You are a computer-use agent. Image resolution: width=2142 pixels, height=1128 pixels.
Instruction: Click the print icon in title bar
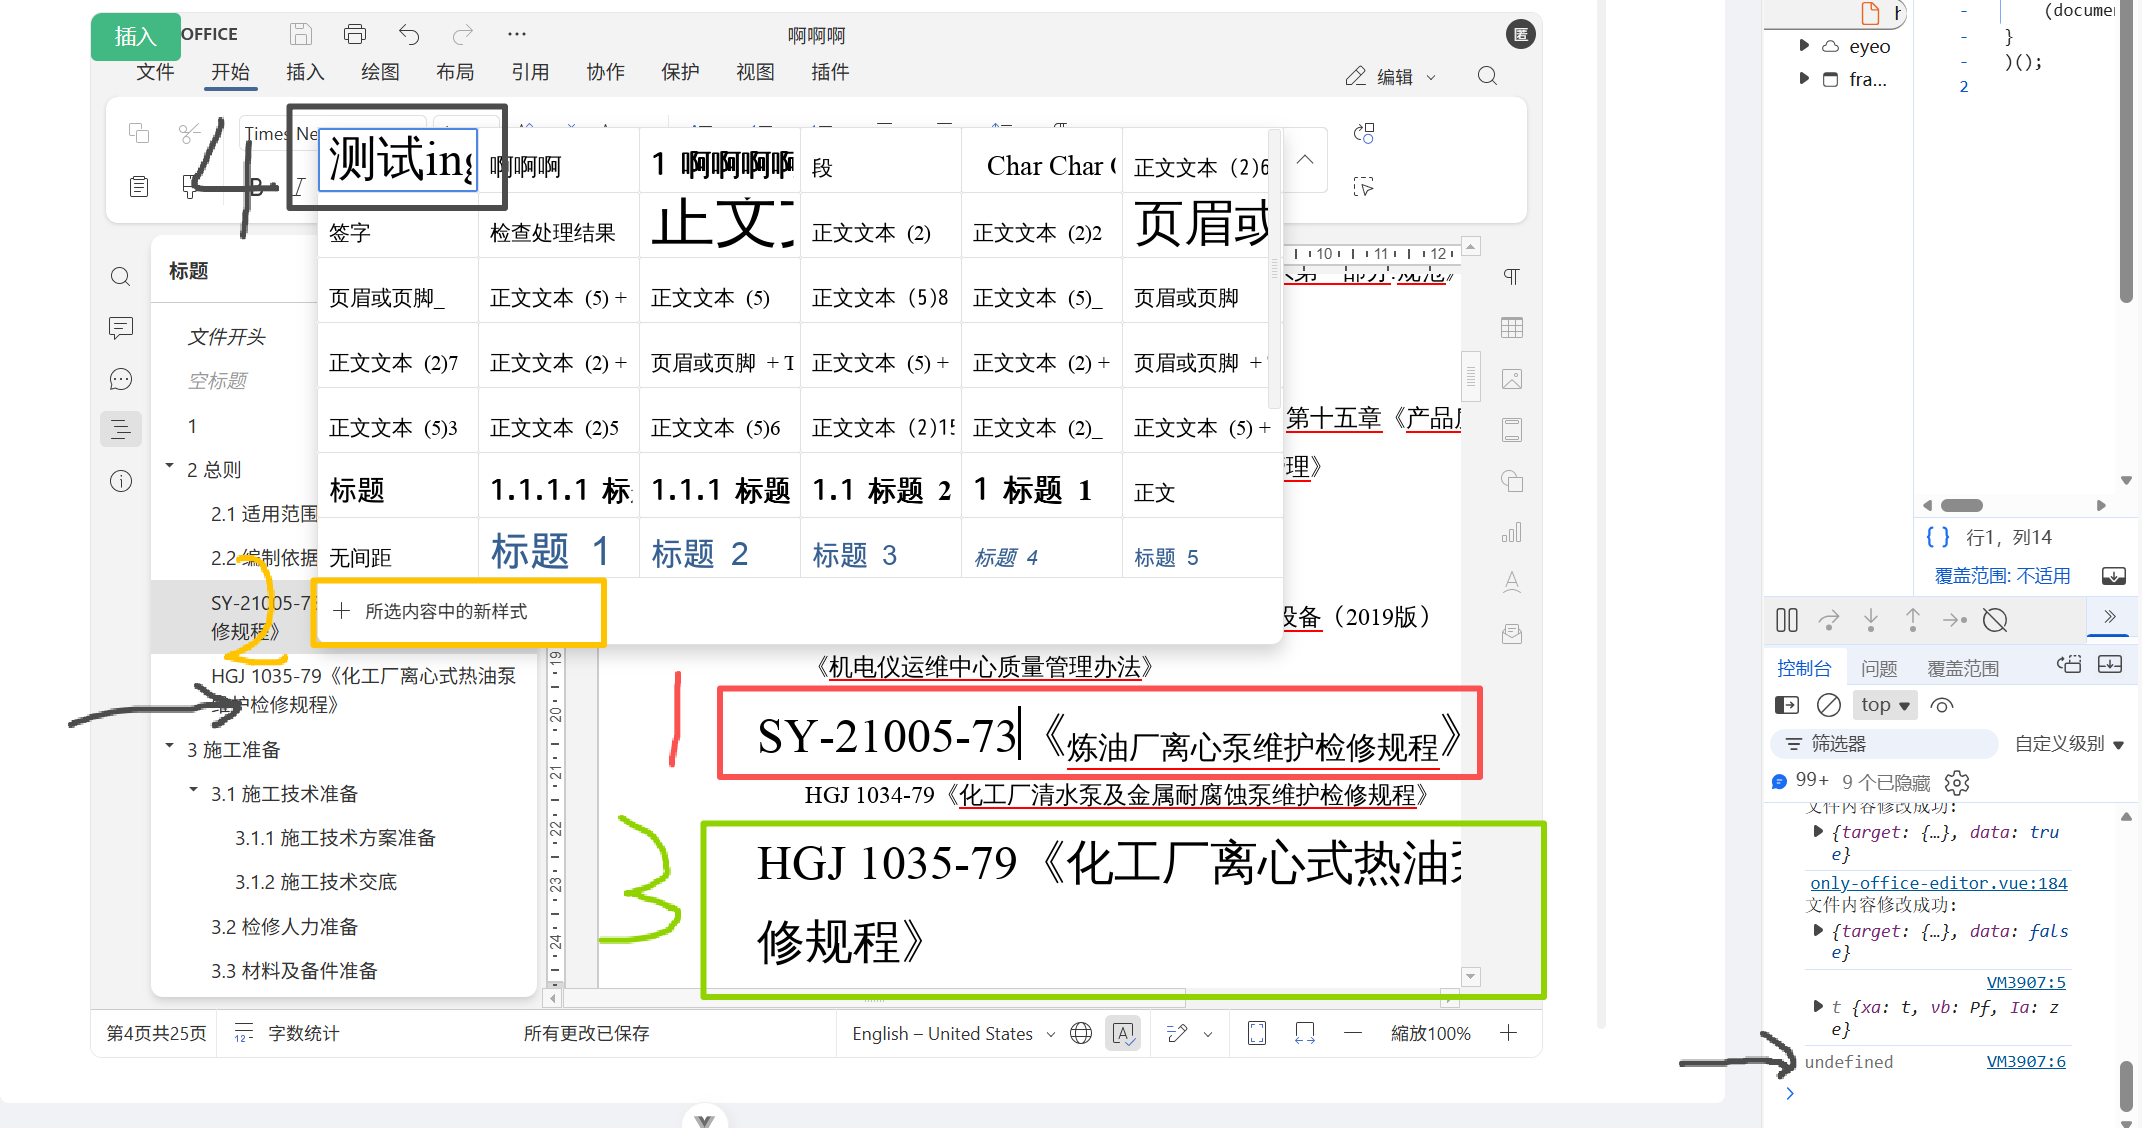click(x=354, y=35)
